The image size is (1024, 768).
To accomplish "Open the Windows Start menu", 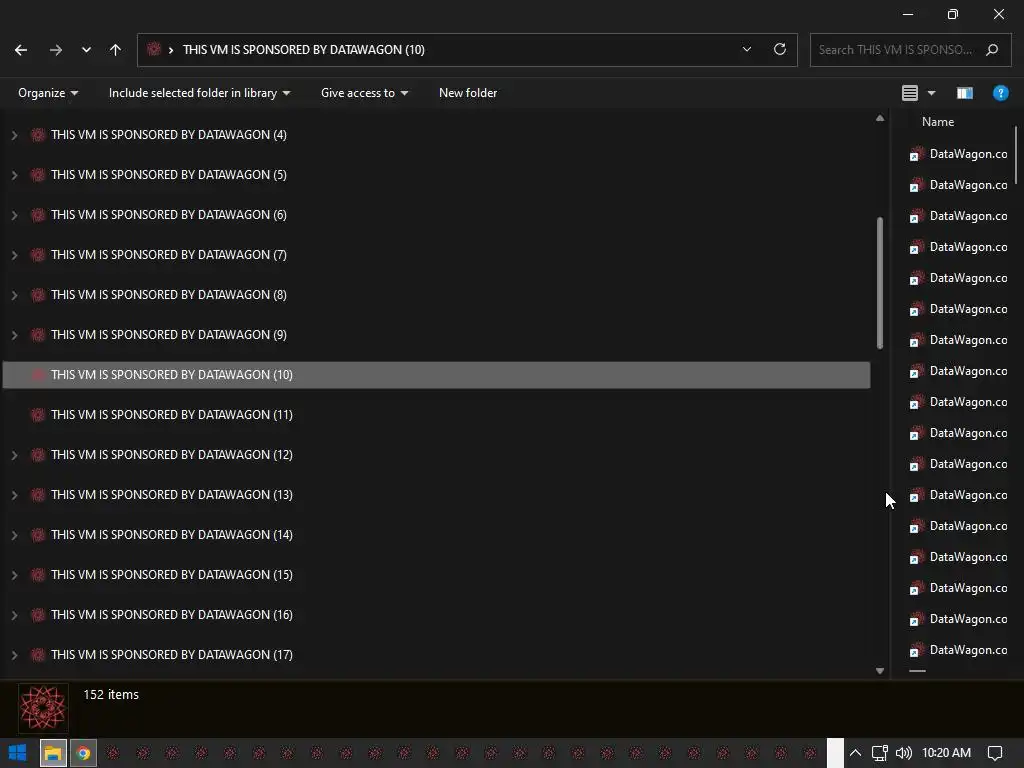I will pos(18,752).
